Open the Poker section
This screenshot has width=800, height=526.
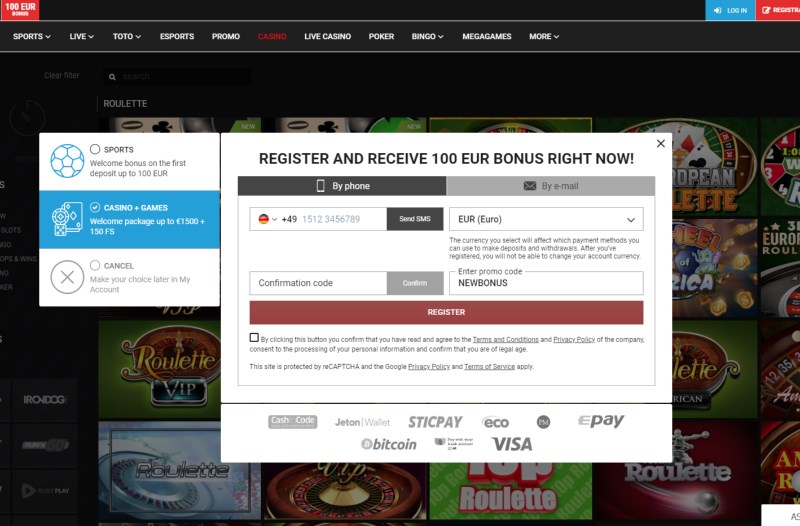(381, 36)
